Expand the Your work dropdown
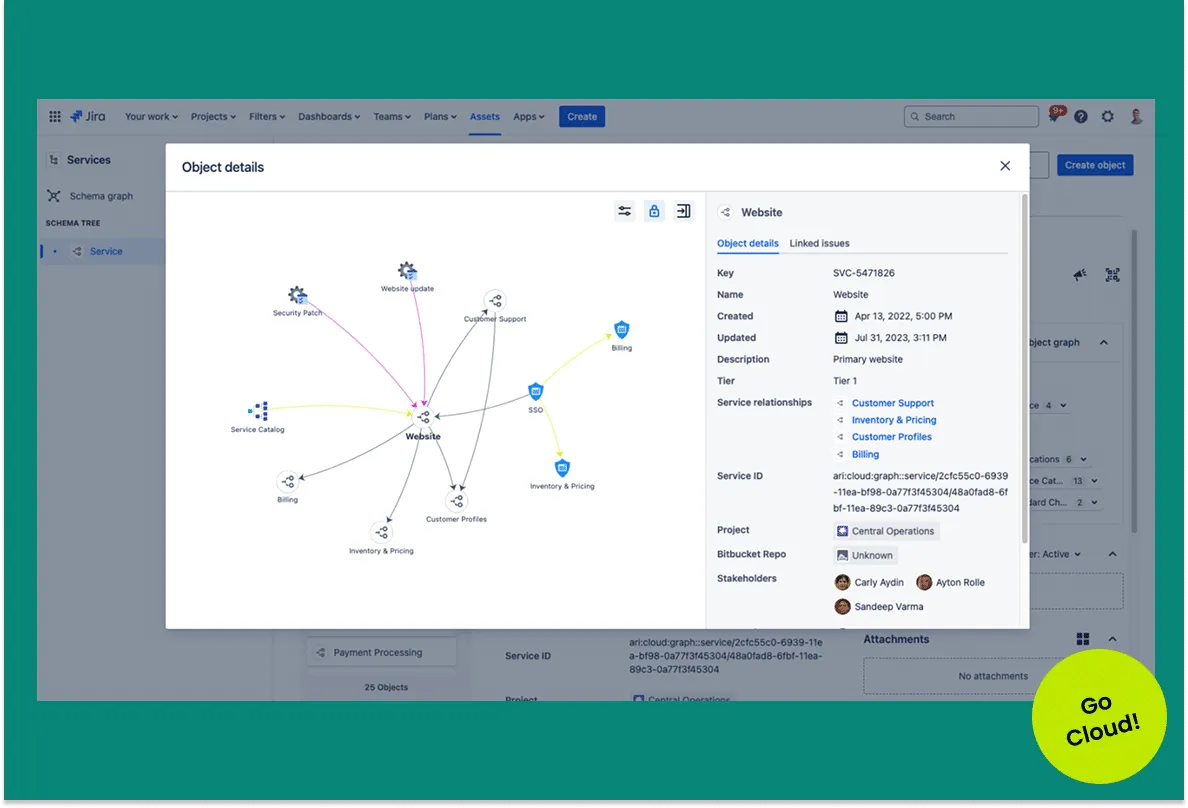Screen dimensions: 1188x808 [x=151, y=117]
